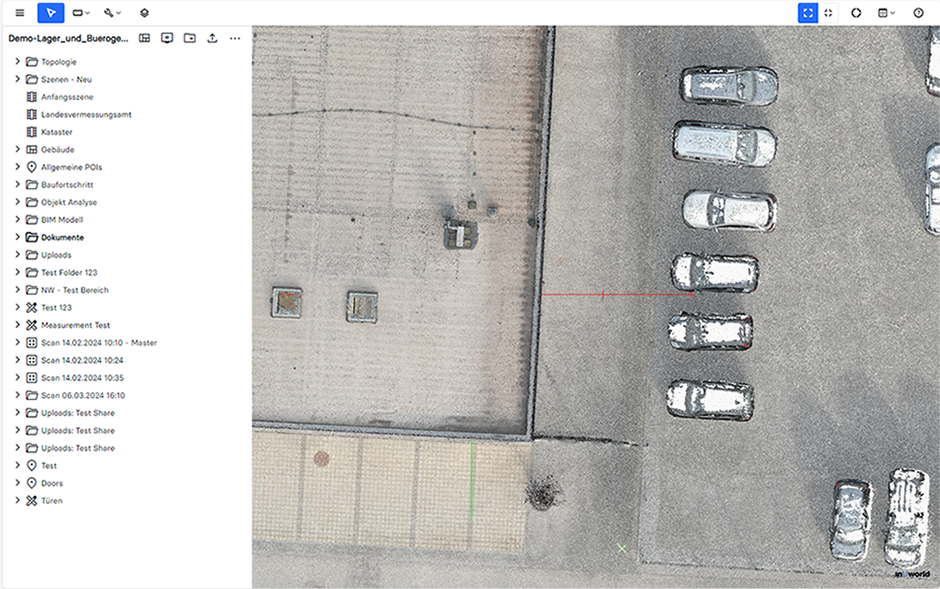Click the upload icon in project header
This screenshot has width=940, height=589.
[x=212, y=38]
